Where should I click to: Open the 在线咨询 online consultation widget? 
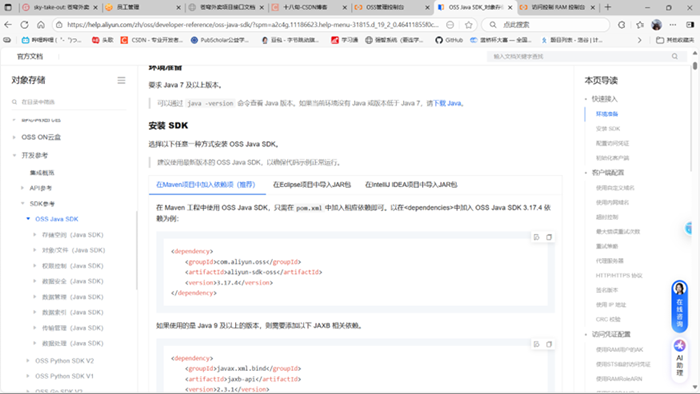tap(679, 306)
